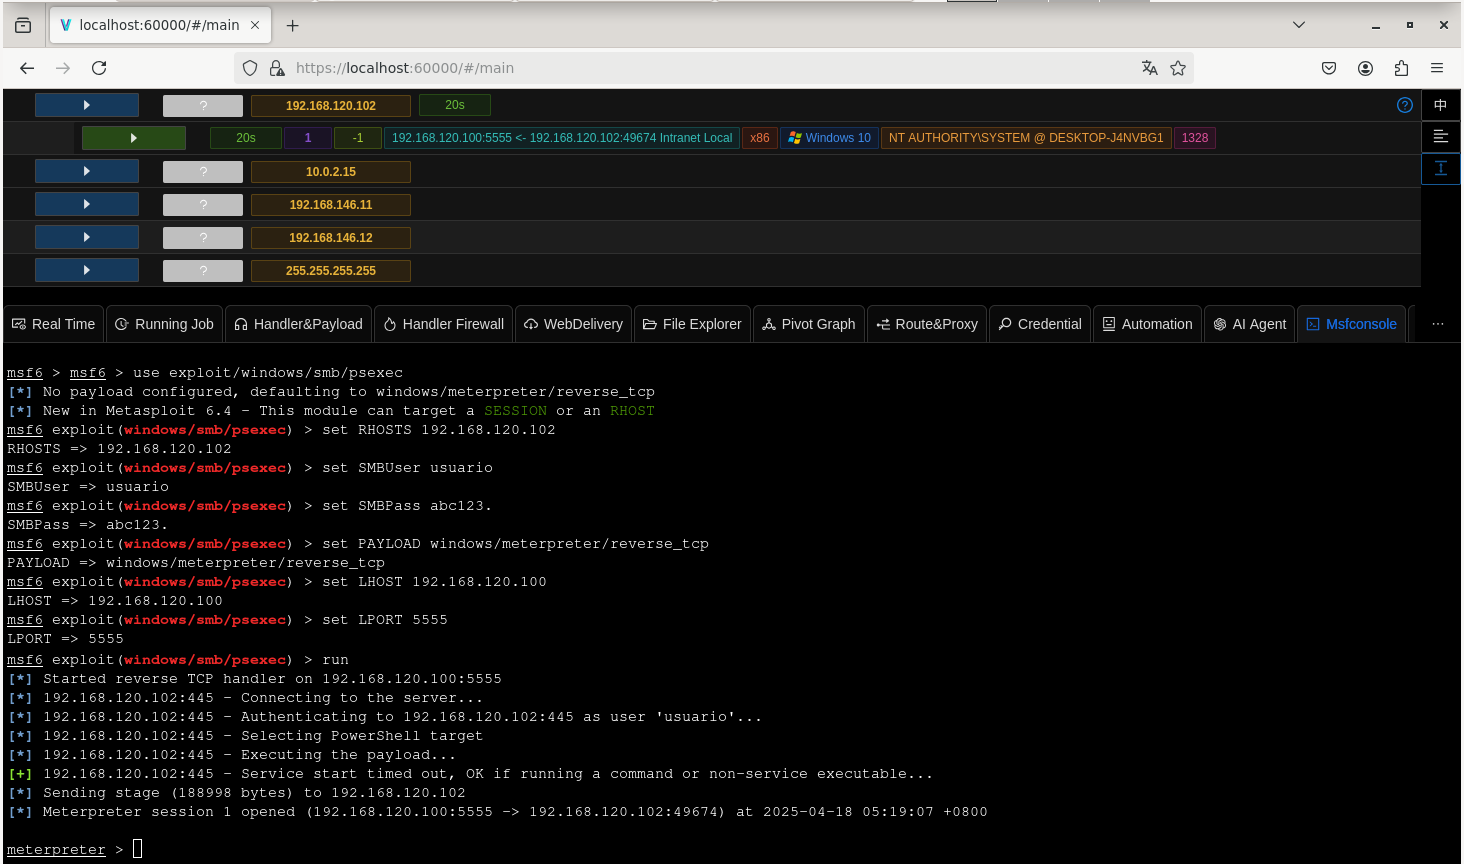This screenshot has width=1464, height=864.
Task: Click the unknown '?' tag for 192.168.120.102
Action: click(x=203, y=105)
